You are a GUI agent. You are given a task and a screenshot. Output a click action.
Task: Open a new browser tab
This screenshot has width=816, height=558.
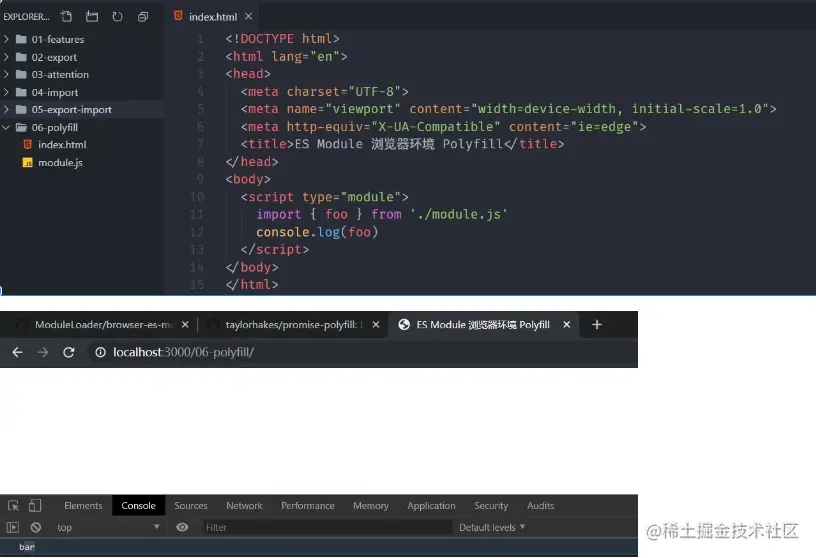pyautogui.click(x=597, y=325)
